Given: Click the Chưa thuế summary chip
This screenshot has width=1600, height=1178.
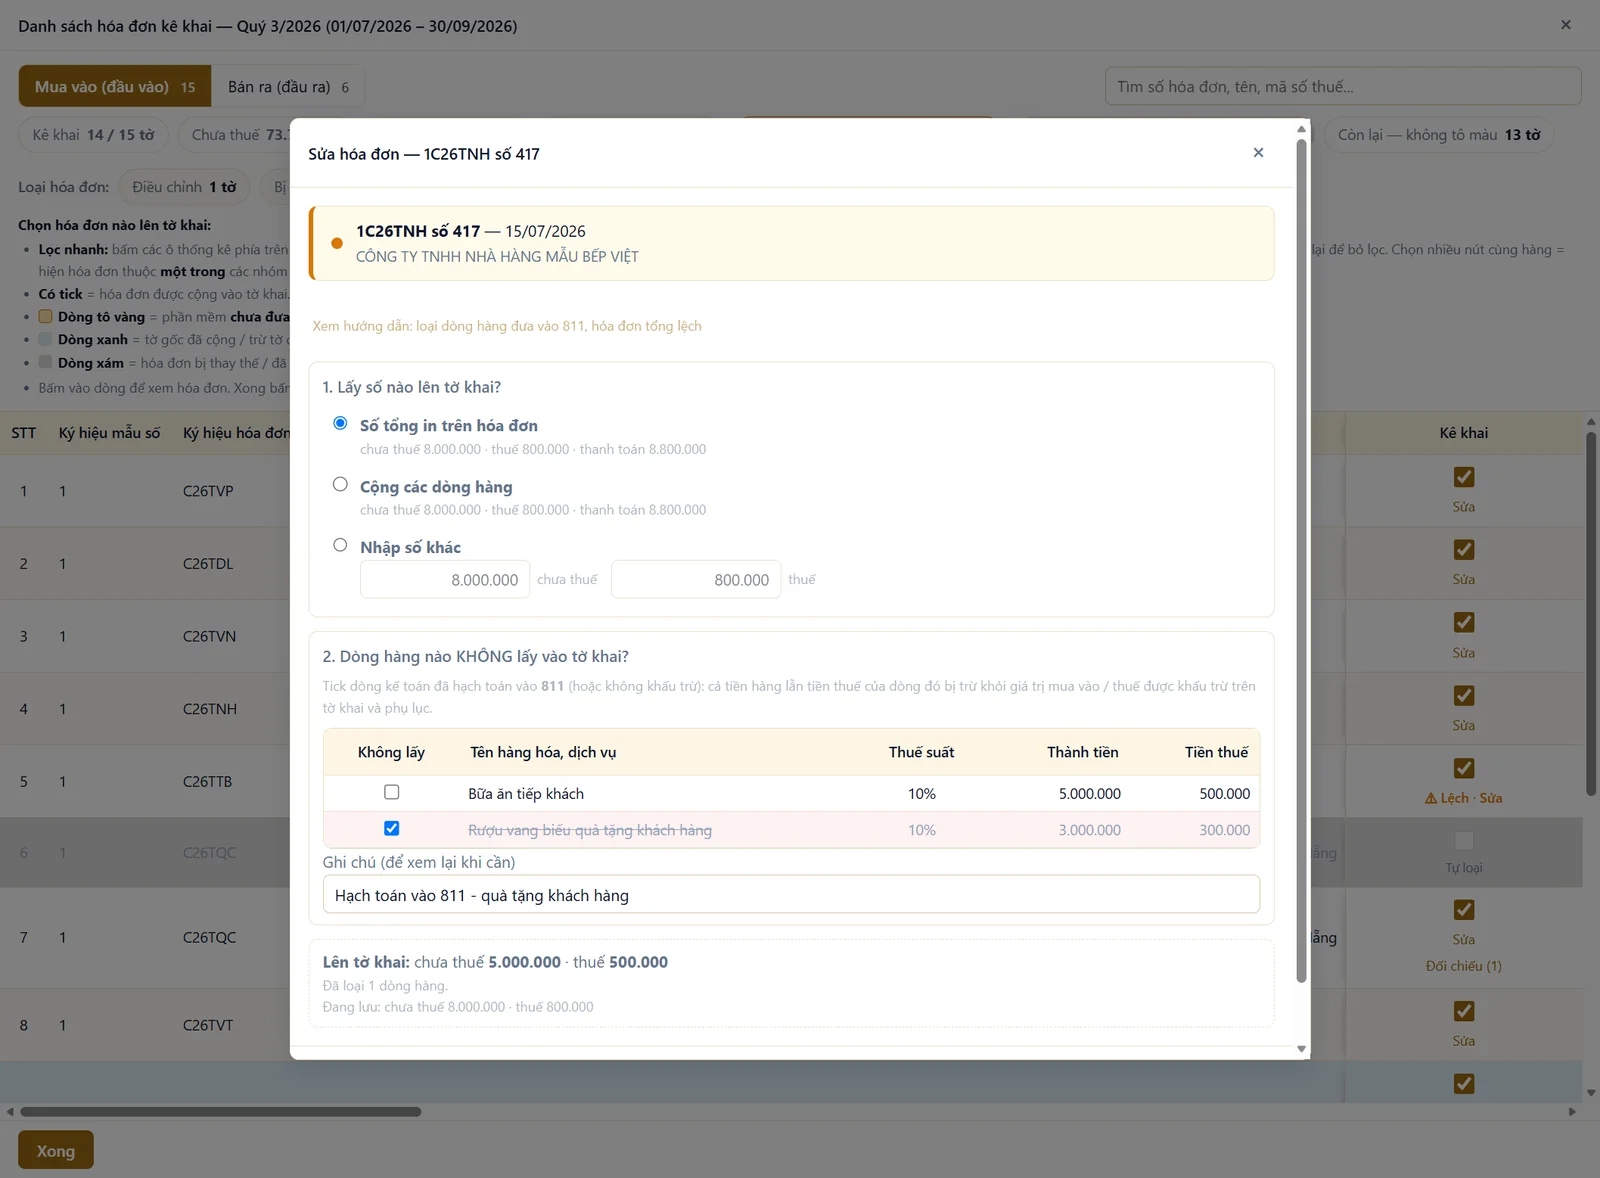Looking at the screenshot, I should click(x=236, y=135).
